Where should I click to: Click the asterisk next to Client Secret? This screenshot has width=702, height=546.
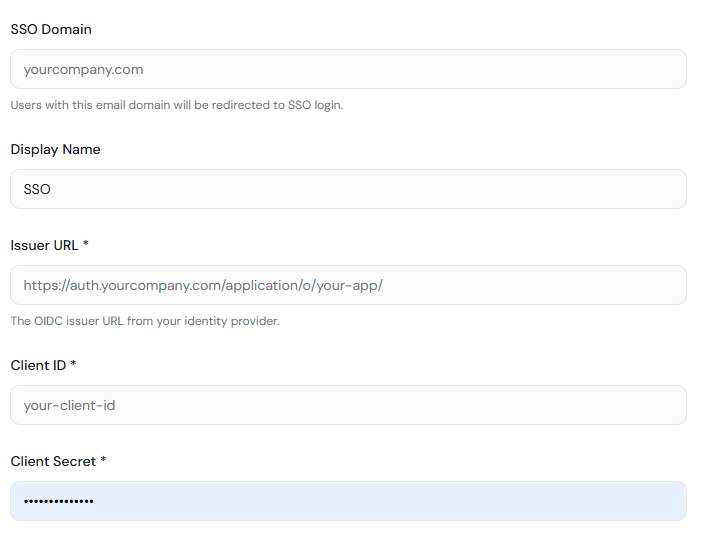[104, 461]
